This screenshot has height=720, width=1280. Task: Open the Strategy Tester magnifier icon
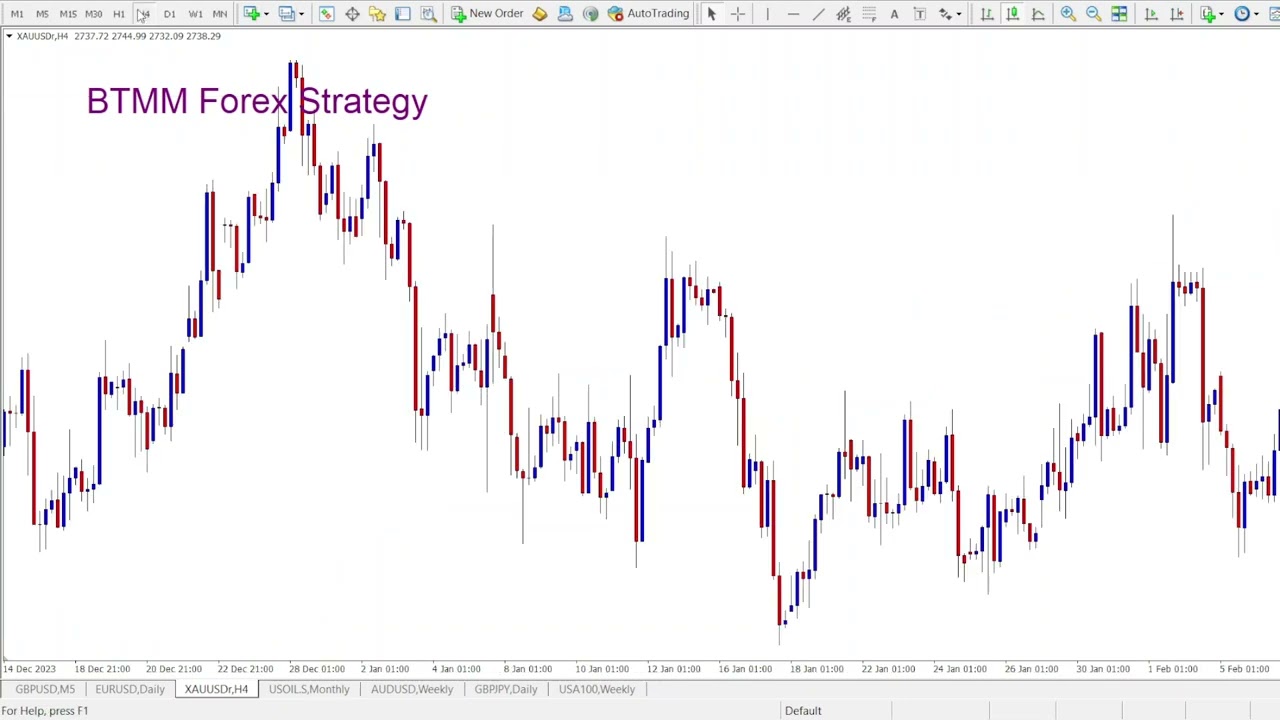(428, 14)
